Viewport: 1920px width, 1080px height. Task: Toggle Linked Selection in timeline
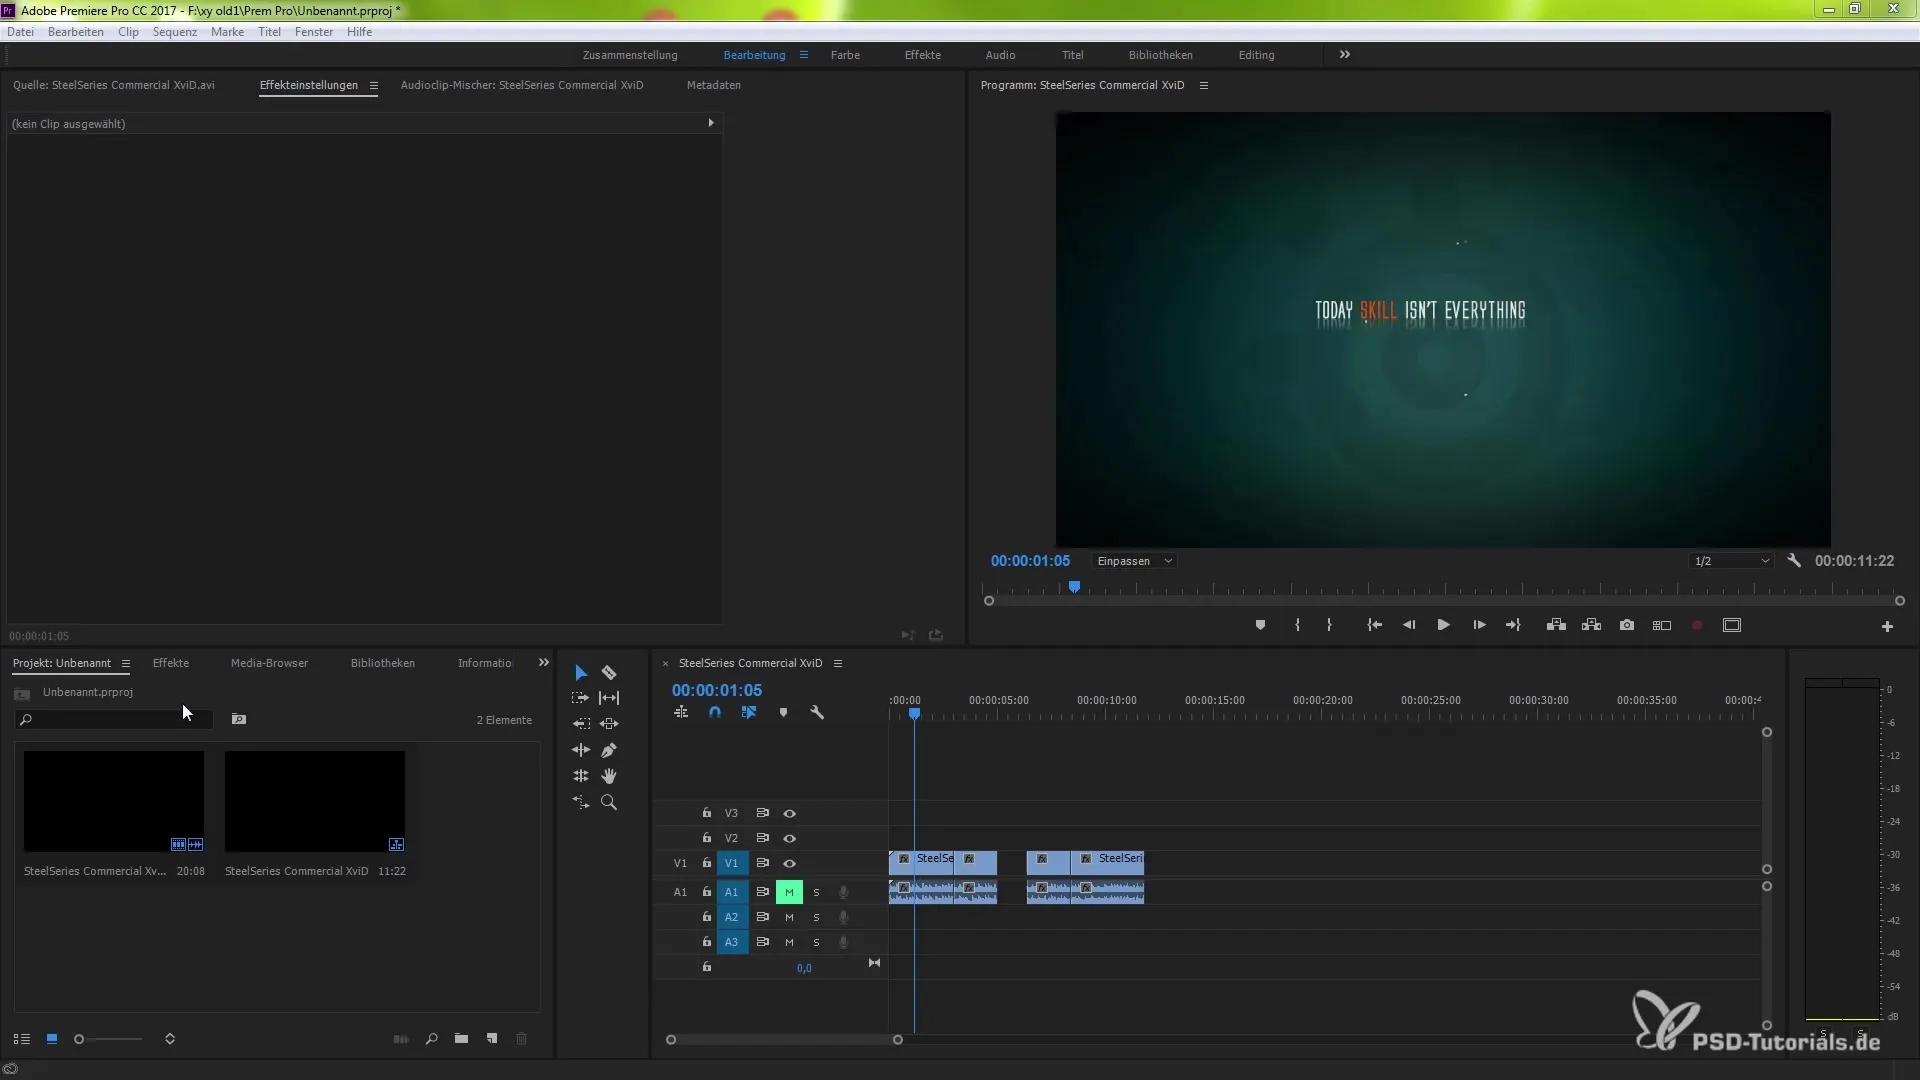point(749,713)
